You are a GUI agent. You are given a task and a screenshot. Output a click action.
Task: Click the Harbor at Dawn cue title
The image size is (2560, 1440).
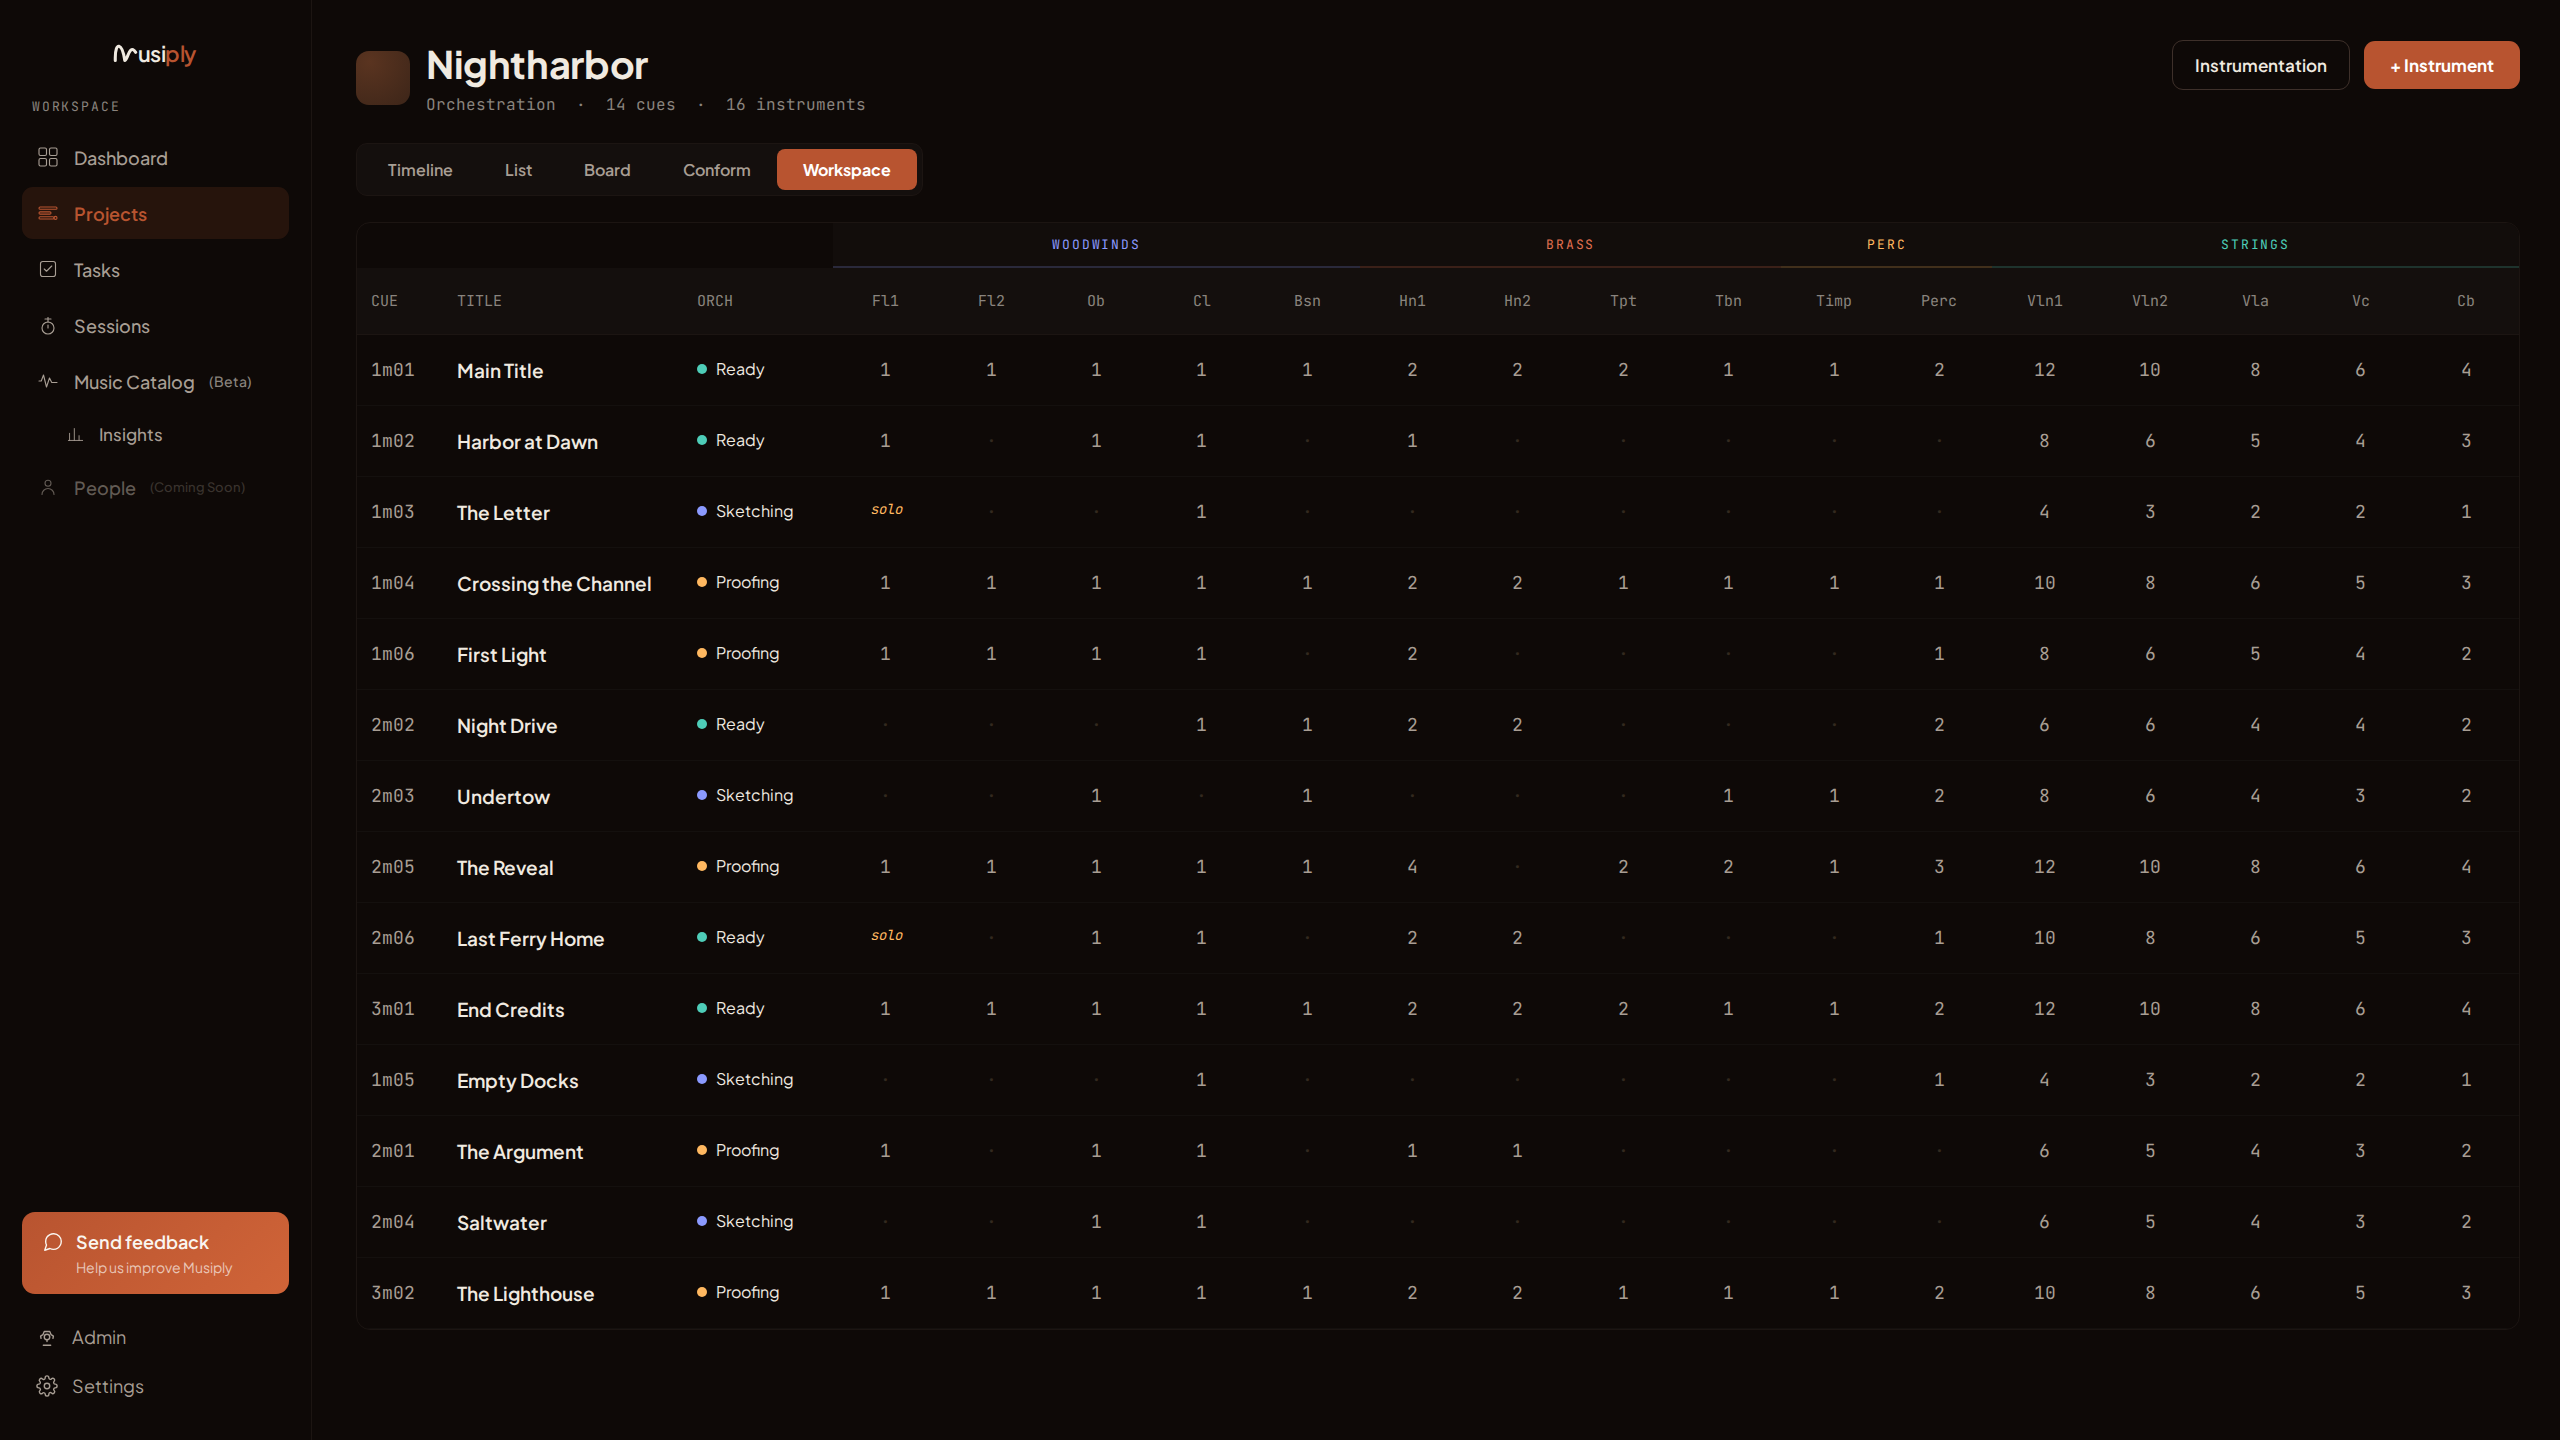(x=527, y=442)
